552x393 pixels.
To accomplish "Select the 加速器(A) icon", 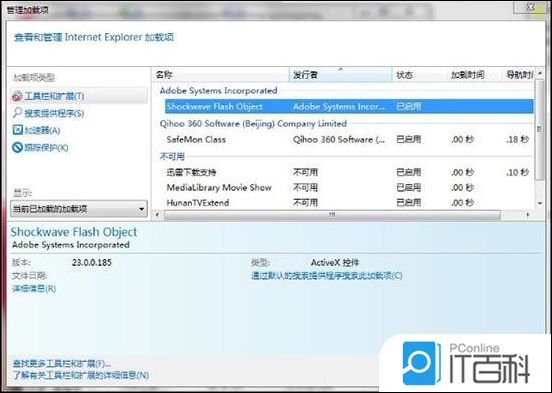I will click(17, 130).
